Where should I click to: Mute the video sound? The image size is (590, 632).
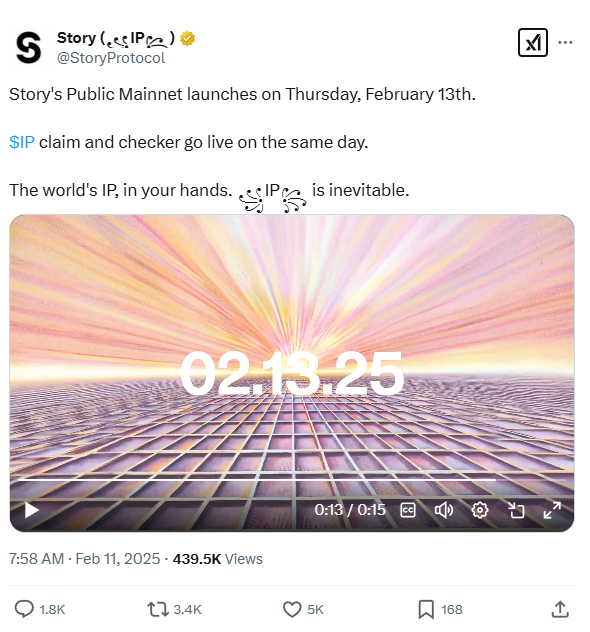[x=444, y=510]
